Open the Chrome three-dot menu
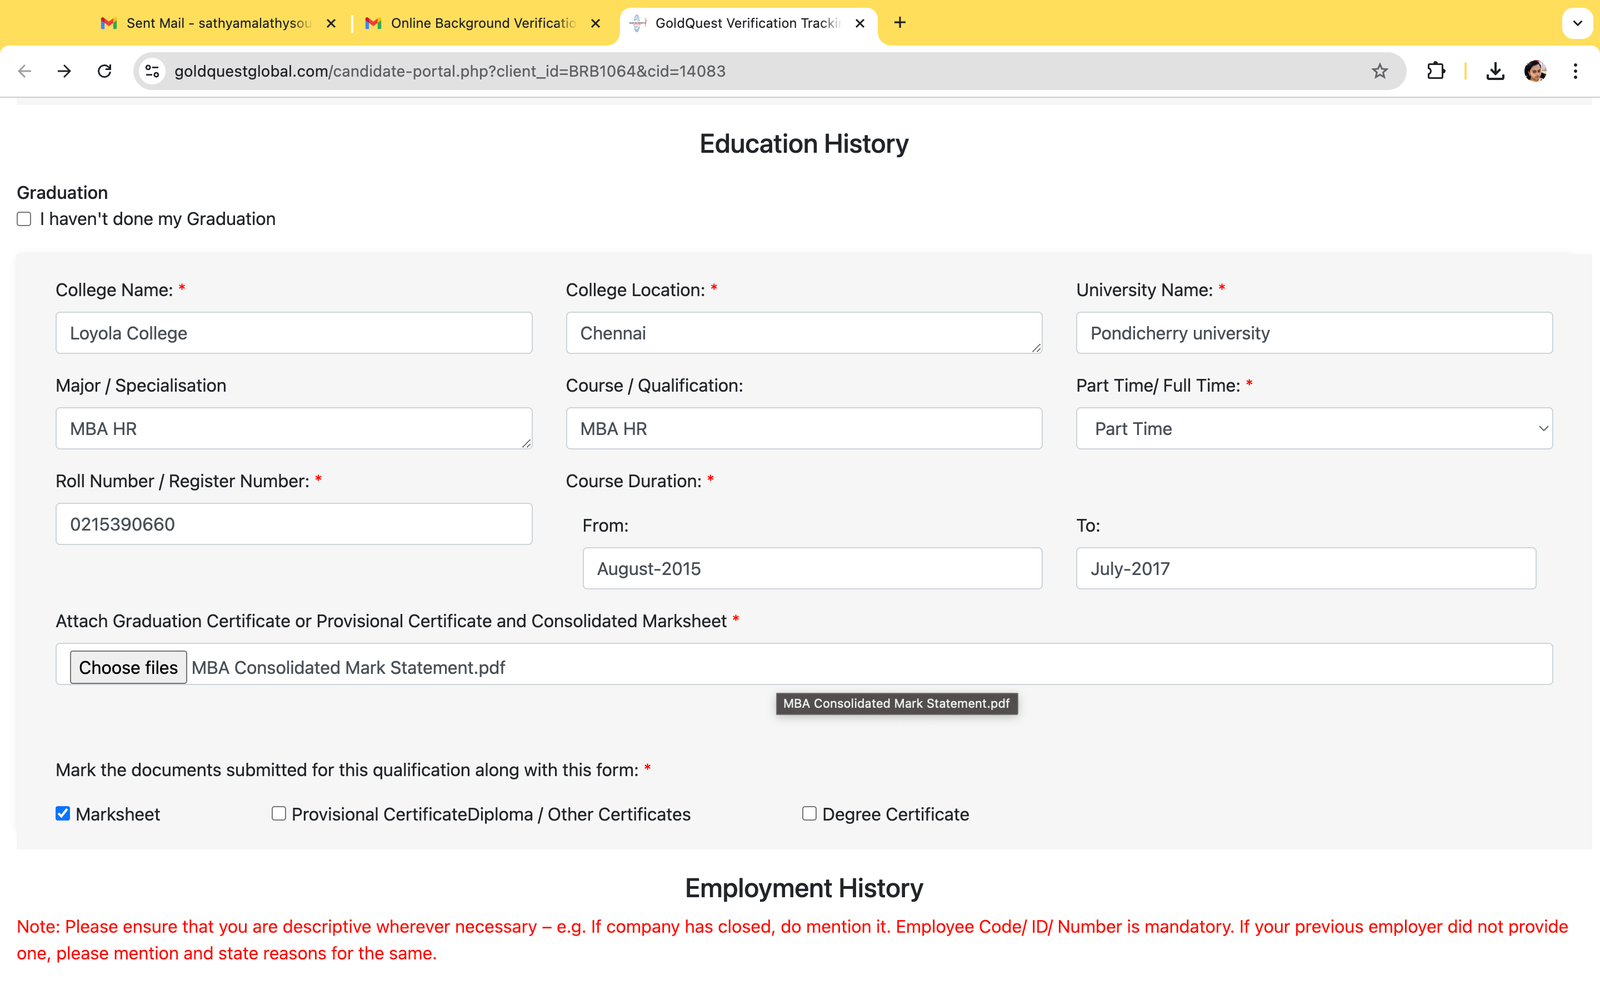Viewport: 1600px width, 1000px height. pyautogui.click(x=1575, y=71)
